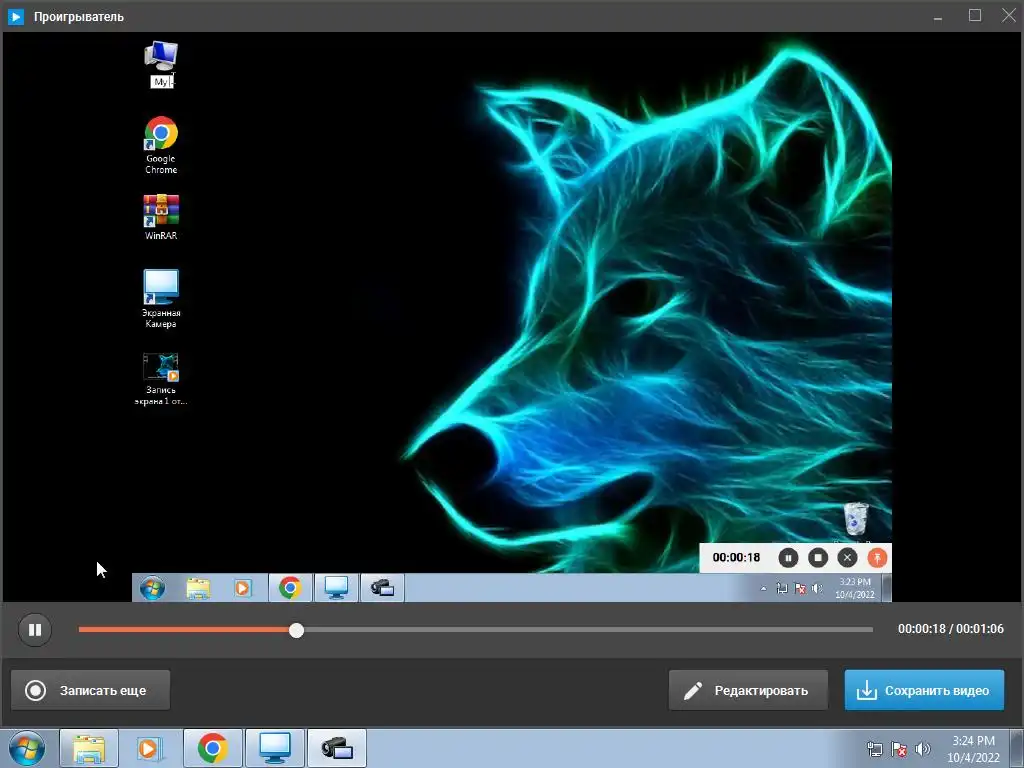Open File Explorer from bottom taskbar
The image size is (1024, 768).
pyautogui.click(x=89, y=748)
